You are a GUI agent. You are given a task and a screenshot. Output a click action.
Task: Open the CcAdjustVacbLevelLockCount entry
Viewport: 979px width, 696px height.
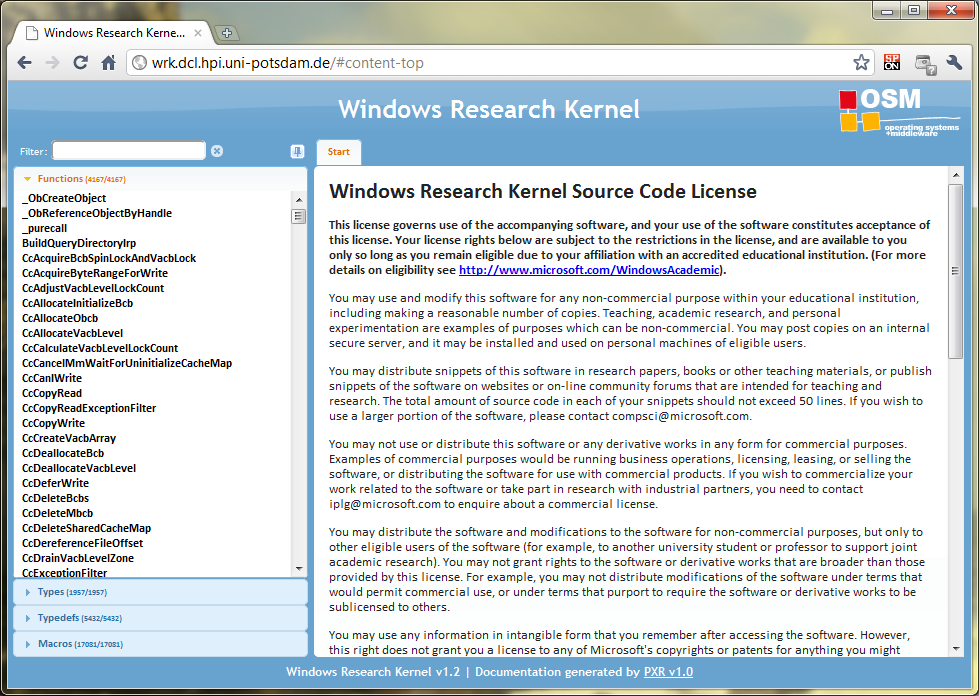coord(93,288)
